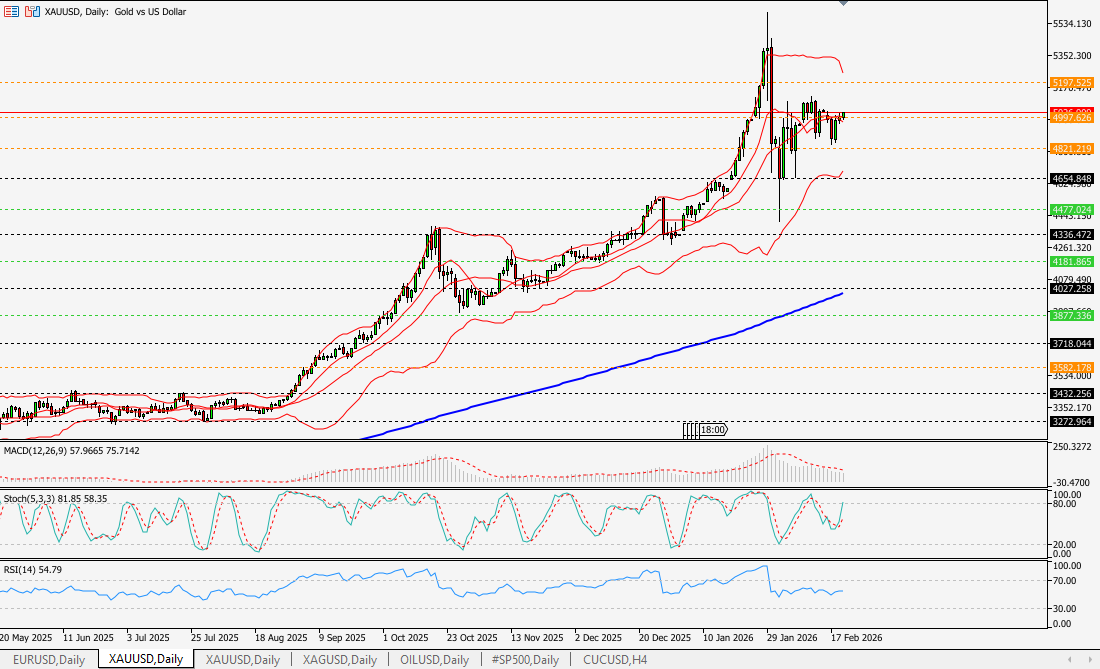
Task: Select the orange 3582.178 price label
Action: (1071, 368)
